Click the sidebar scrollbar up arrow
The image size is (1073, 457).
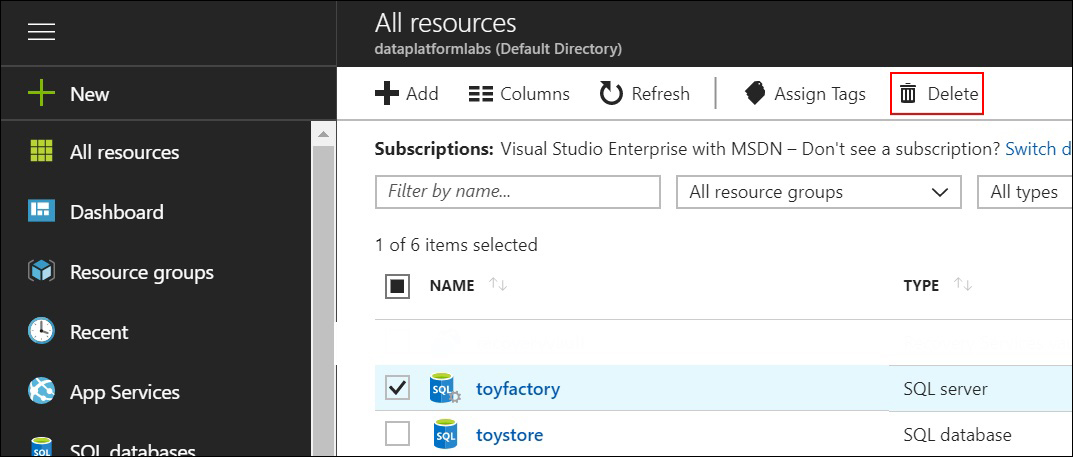pyautogui.click(x=324, y=134)
